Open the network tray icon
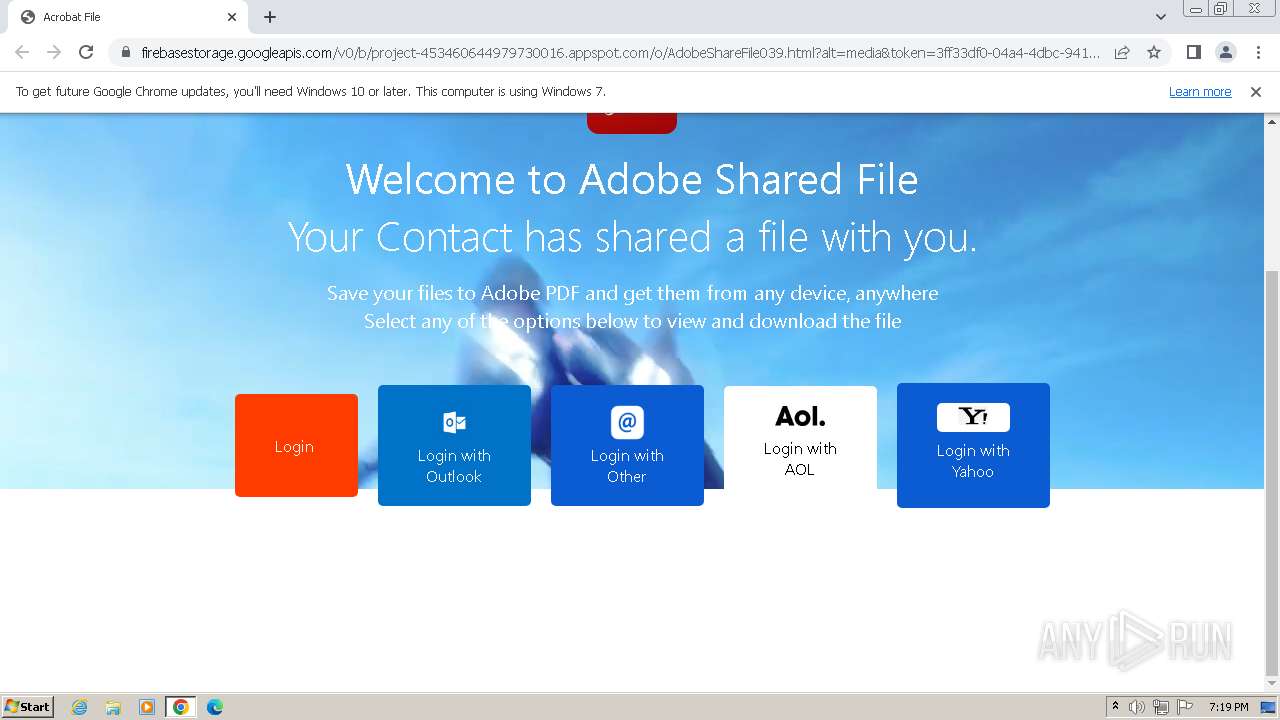 click(1161, 707)
